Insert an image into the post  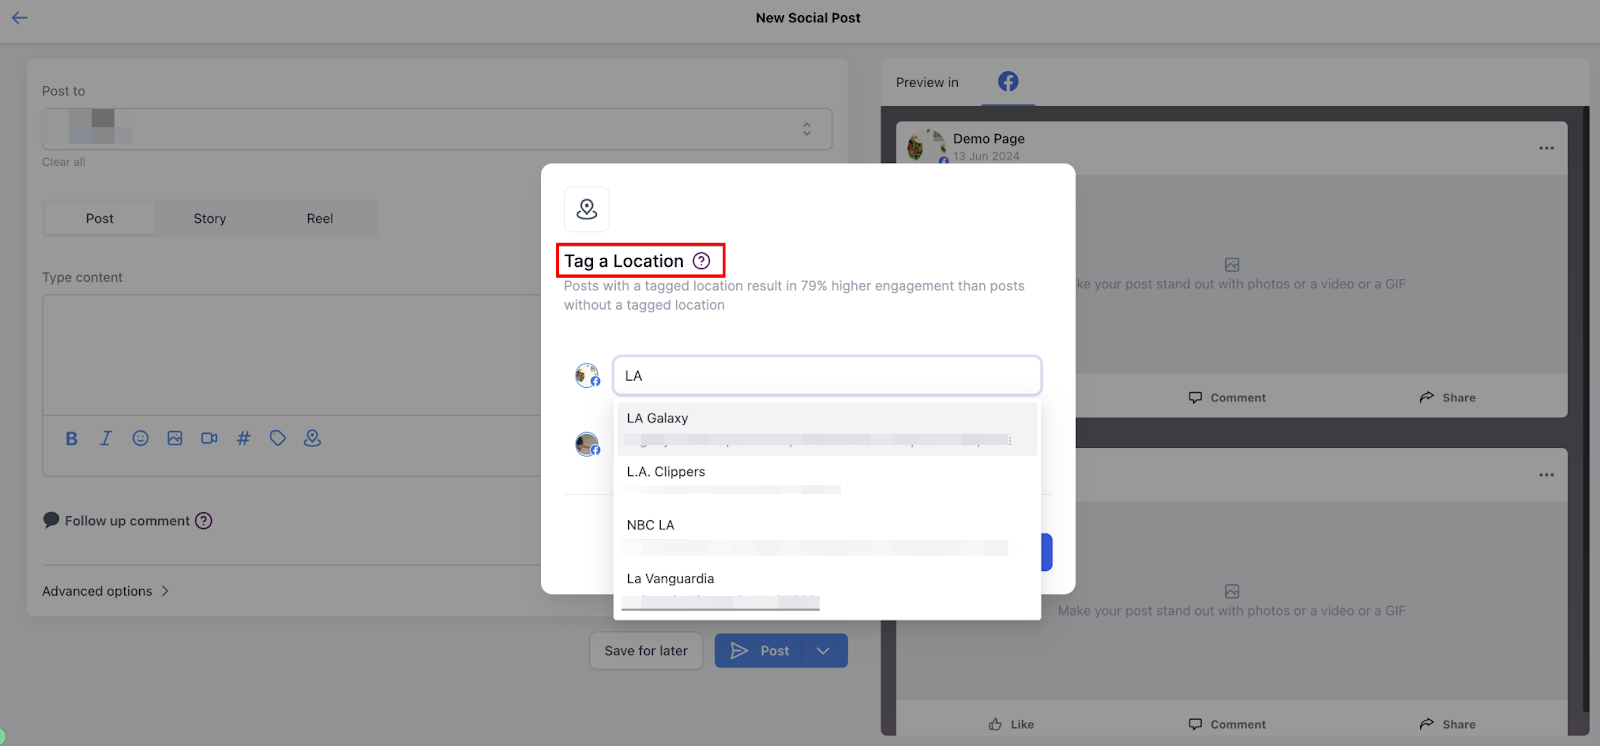(175, 439)
